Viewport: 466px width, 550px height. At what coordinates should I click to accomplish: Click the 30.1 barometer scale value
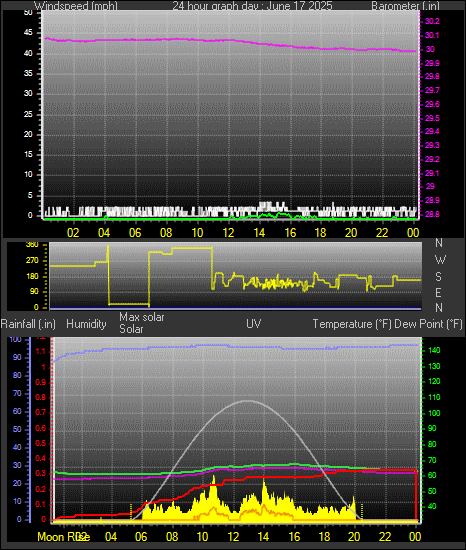pos(432,35)
